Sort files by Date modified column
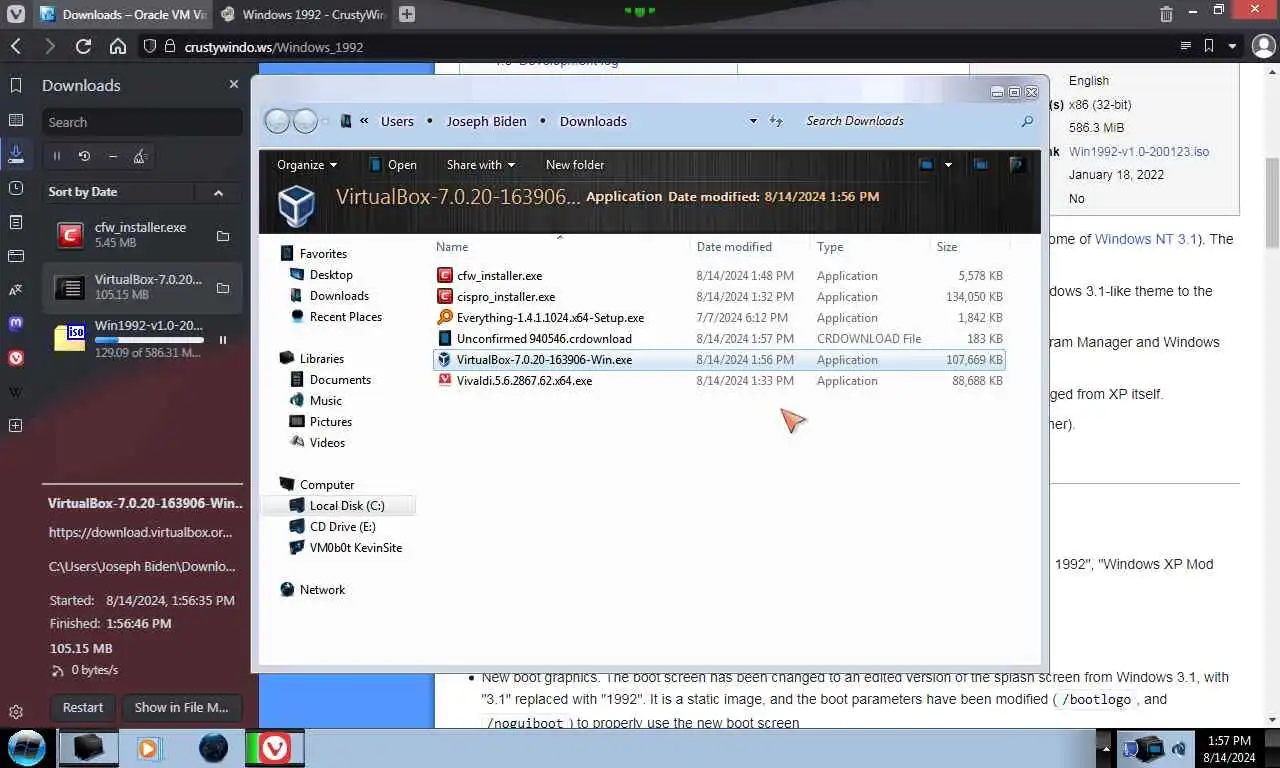This screenshot has width=1280, height=768. [x=734, y=246]
